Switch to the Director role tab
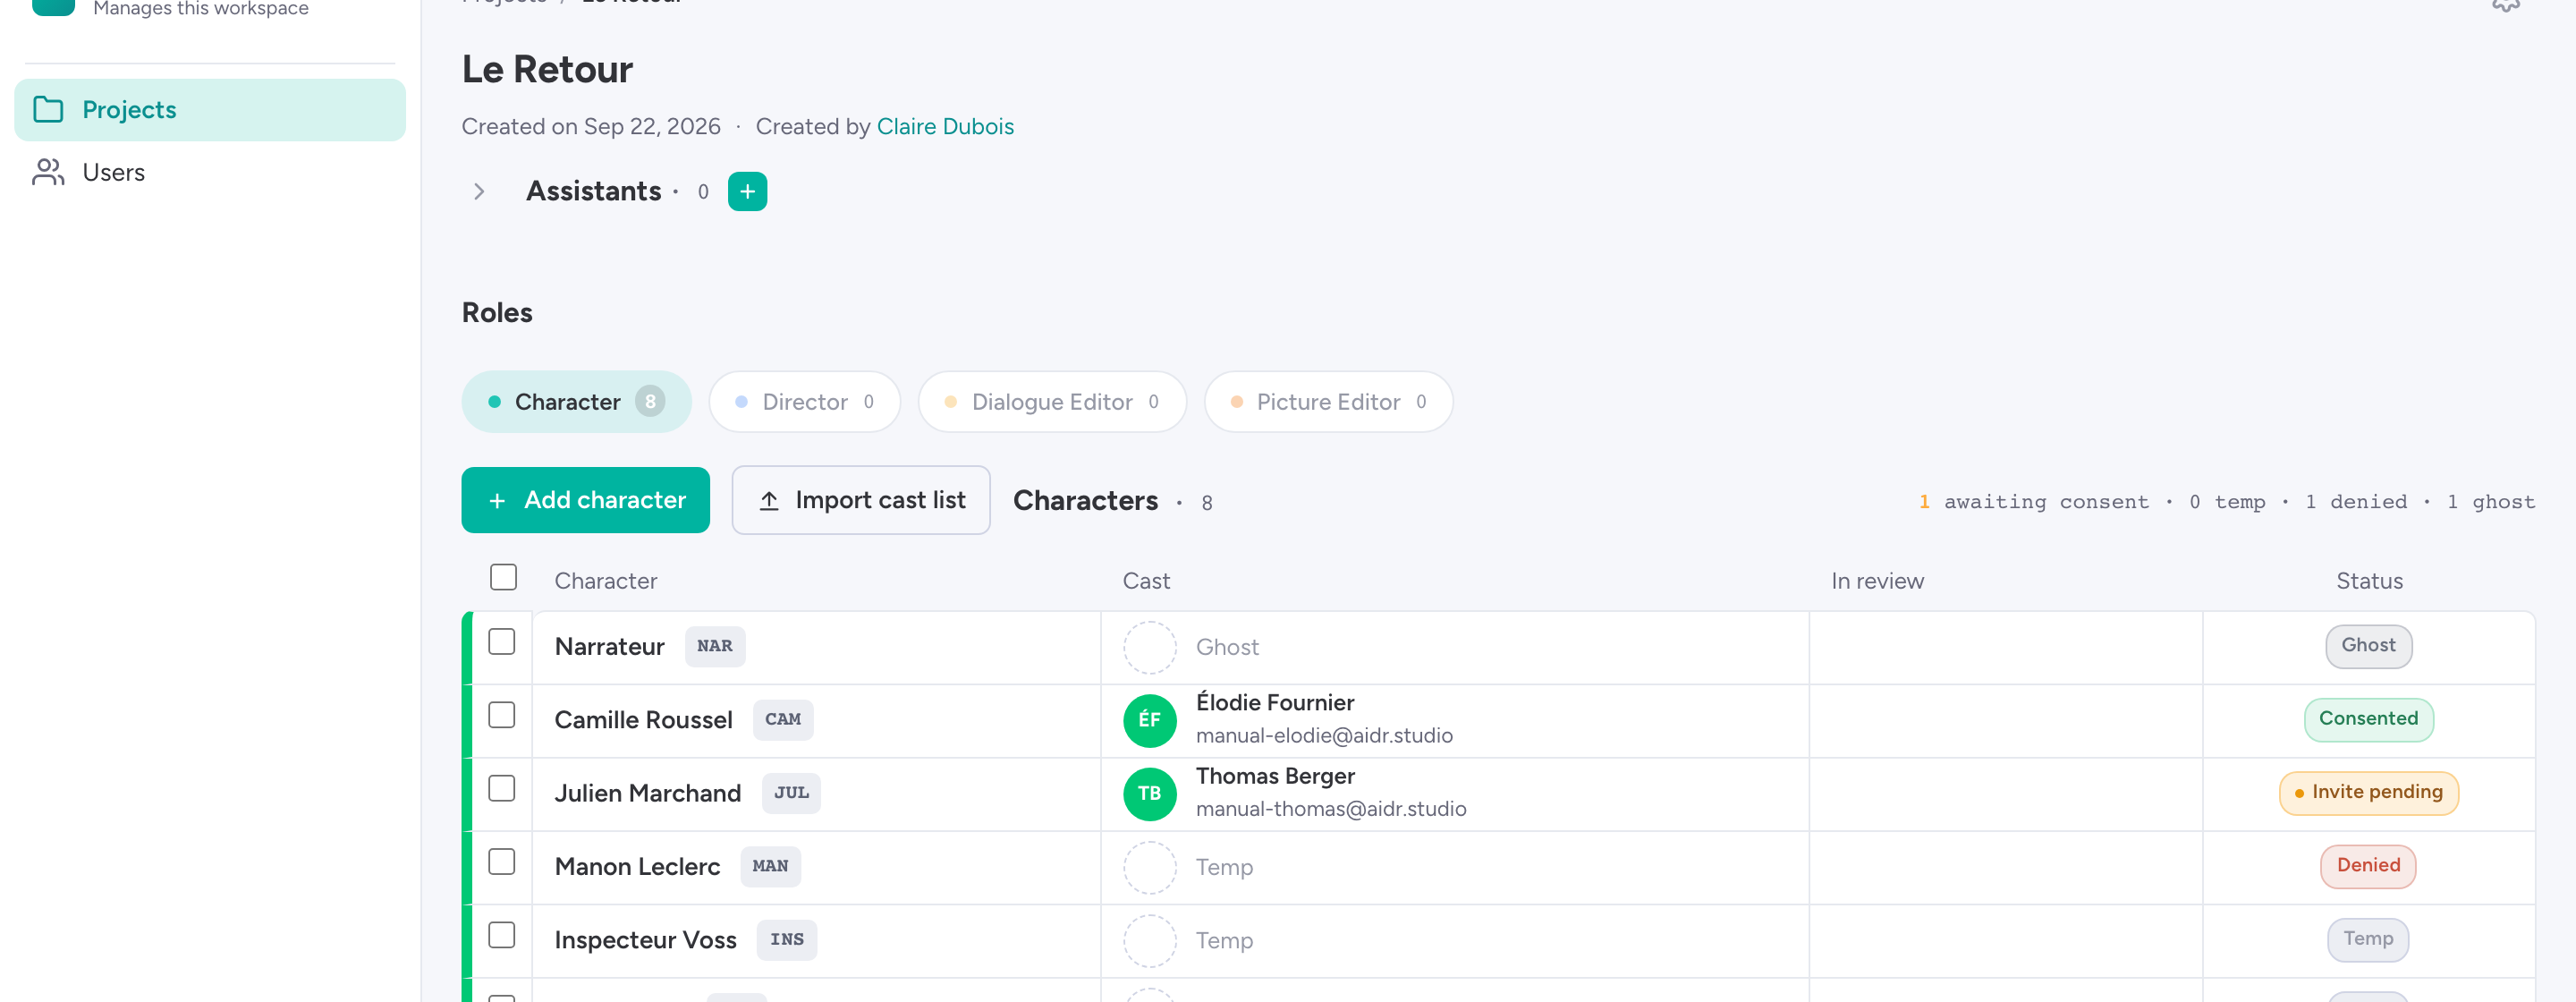 tap(805, 402)
